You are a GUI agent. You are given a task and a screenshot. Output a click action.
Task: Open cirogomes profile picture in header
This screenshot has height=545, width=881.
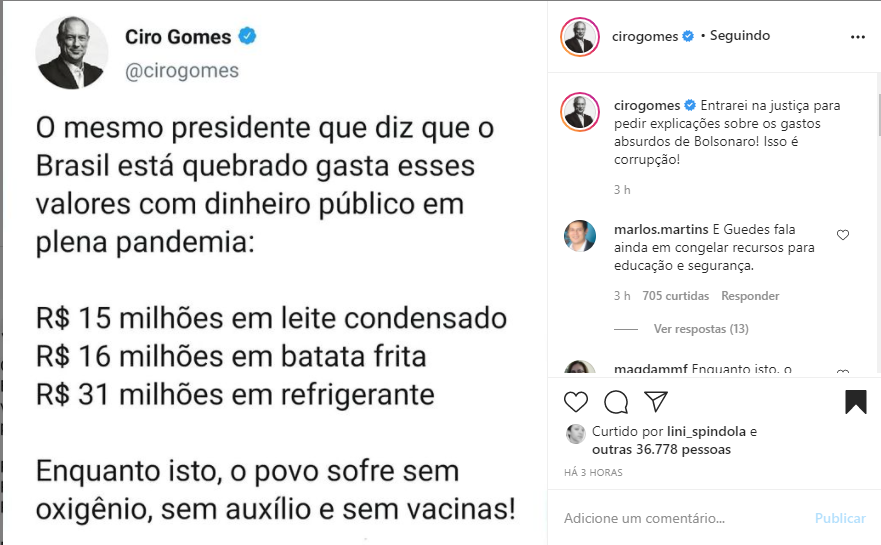click(x=580, y=37)
